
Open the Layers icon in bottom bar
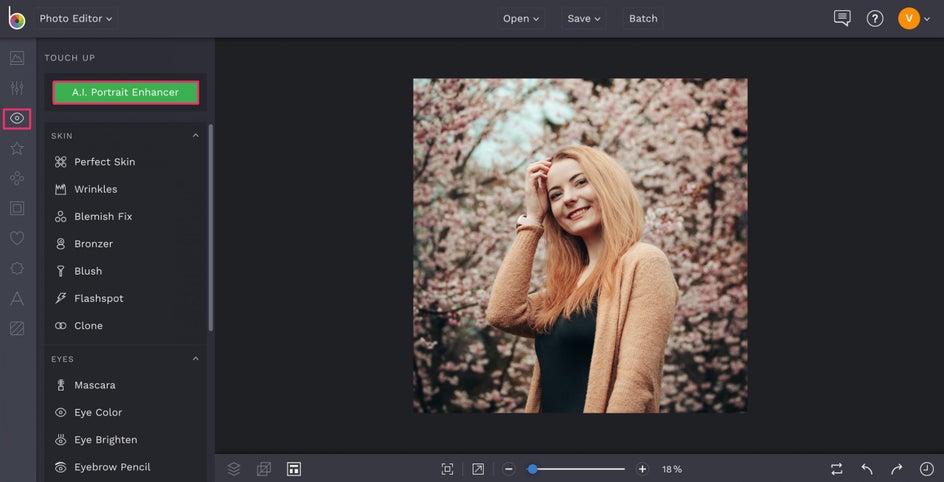coord(234,469)
